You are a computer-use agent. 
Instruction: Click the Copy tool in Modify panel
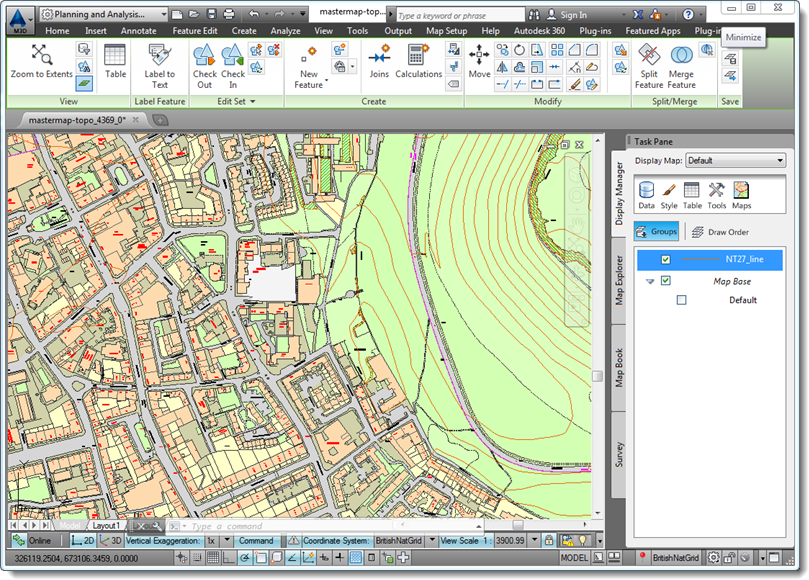point(502,50)
